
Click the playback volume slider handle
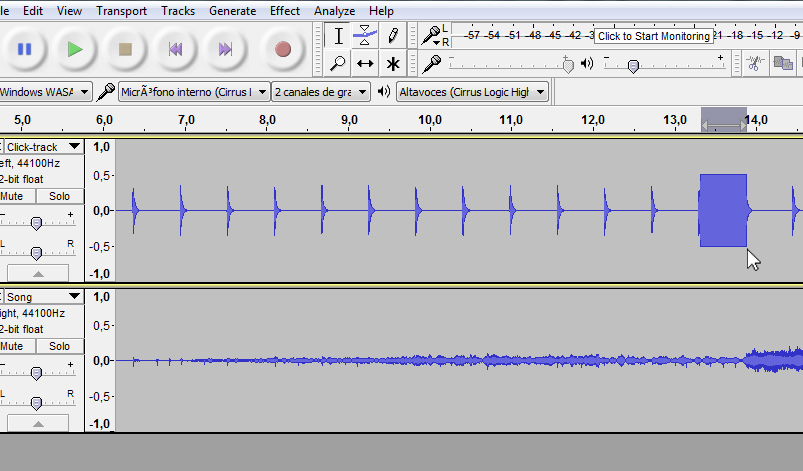tap(633, 66)
